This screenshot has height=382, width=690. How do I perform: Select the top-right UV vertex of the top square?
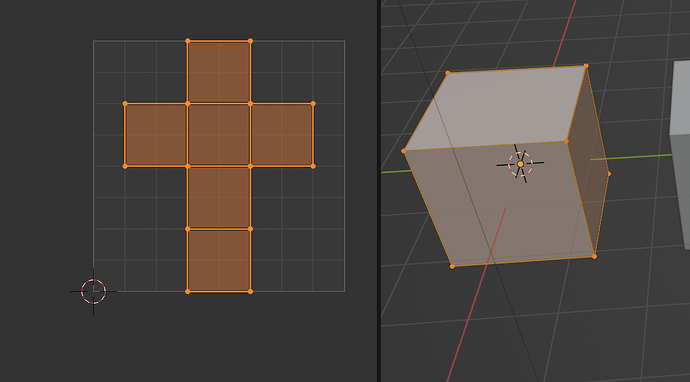pos(250,41)
